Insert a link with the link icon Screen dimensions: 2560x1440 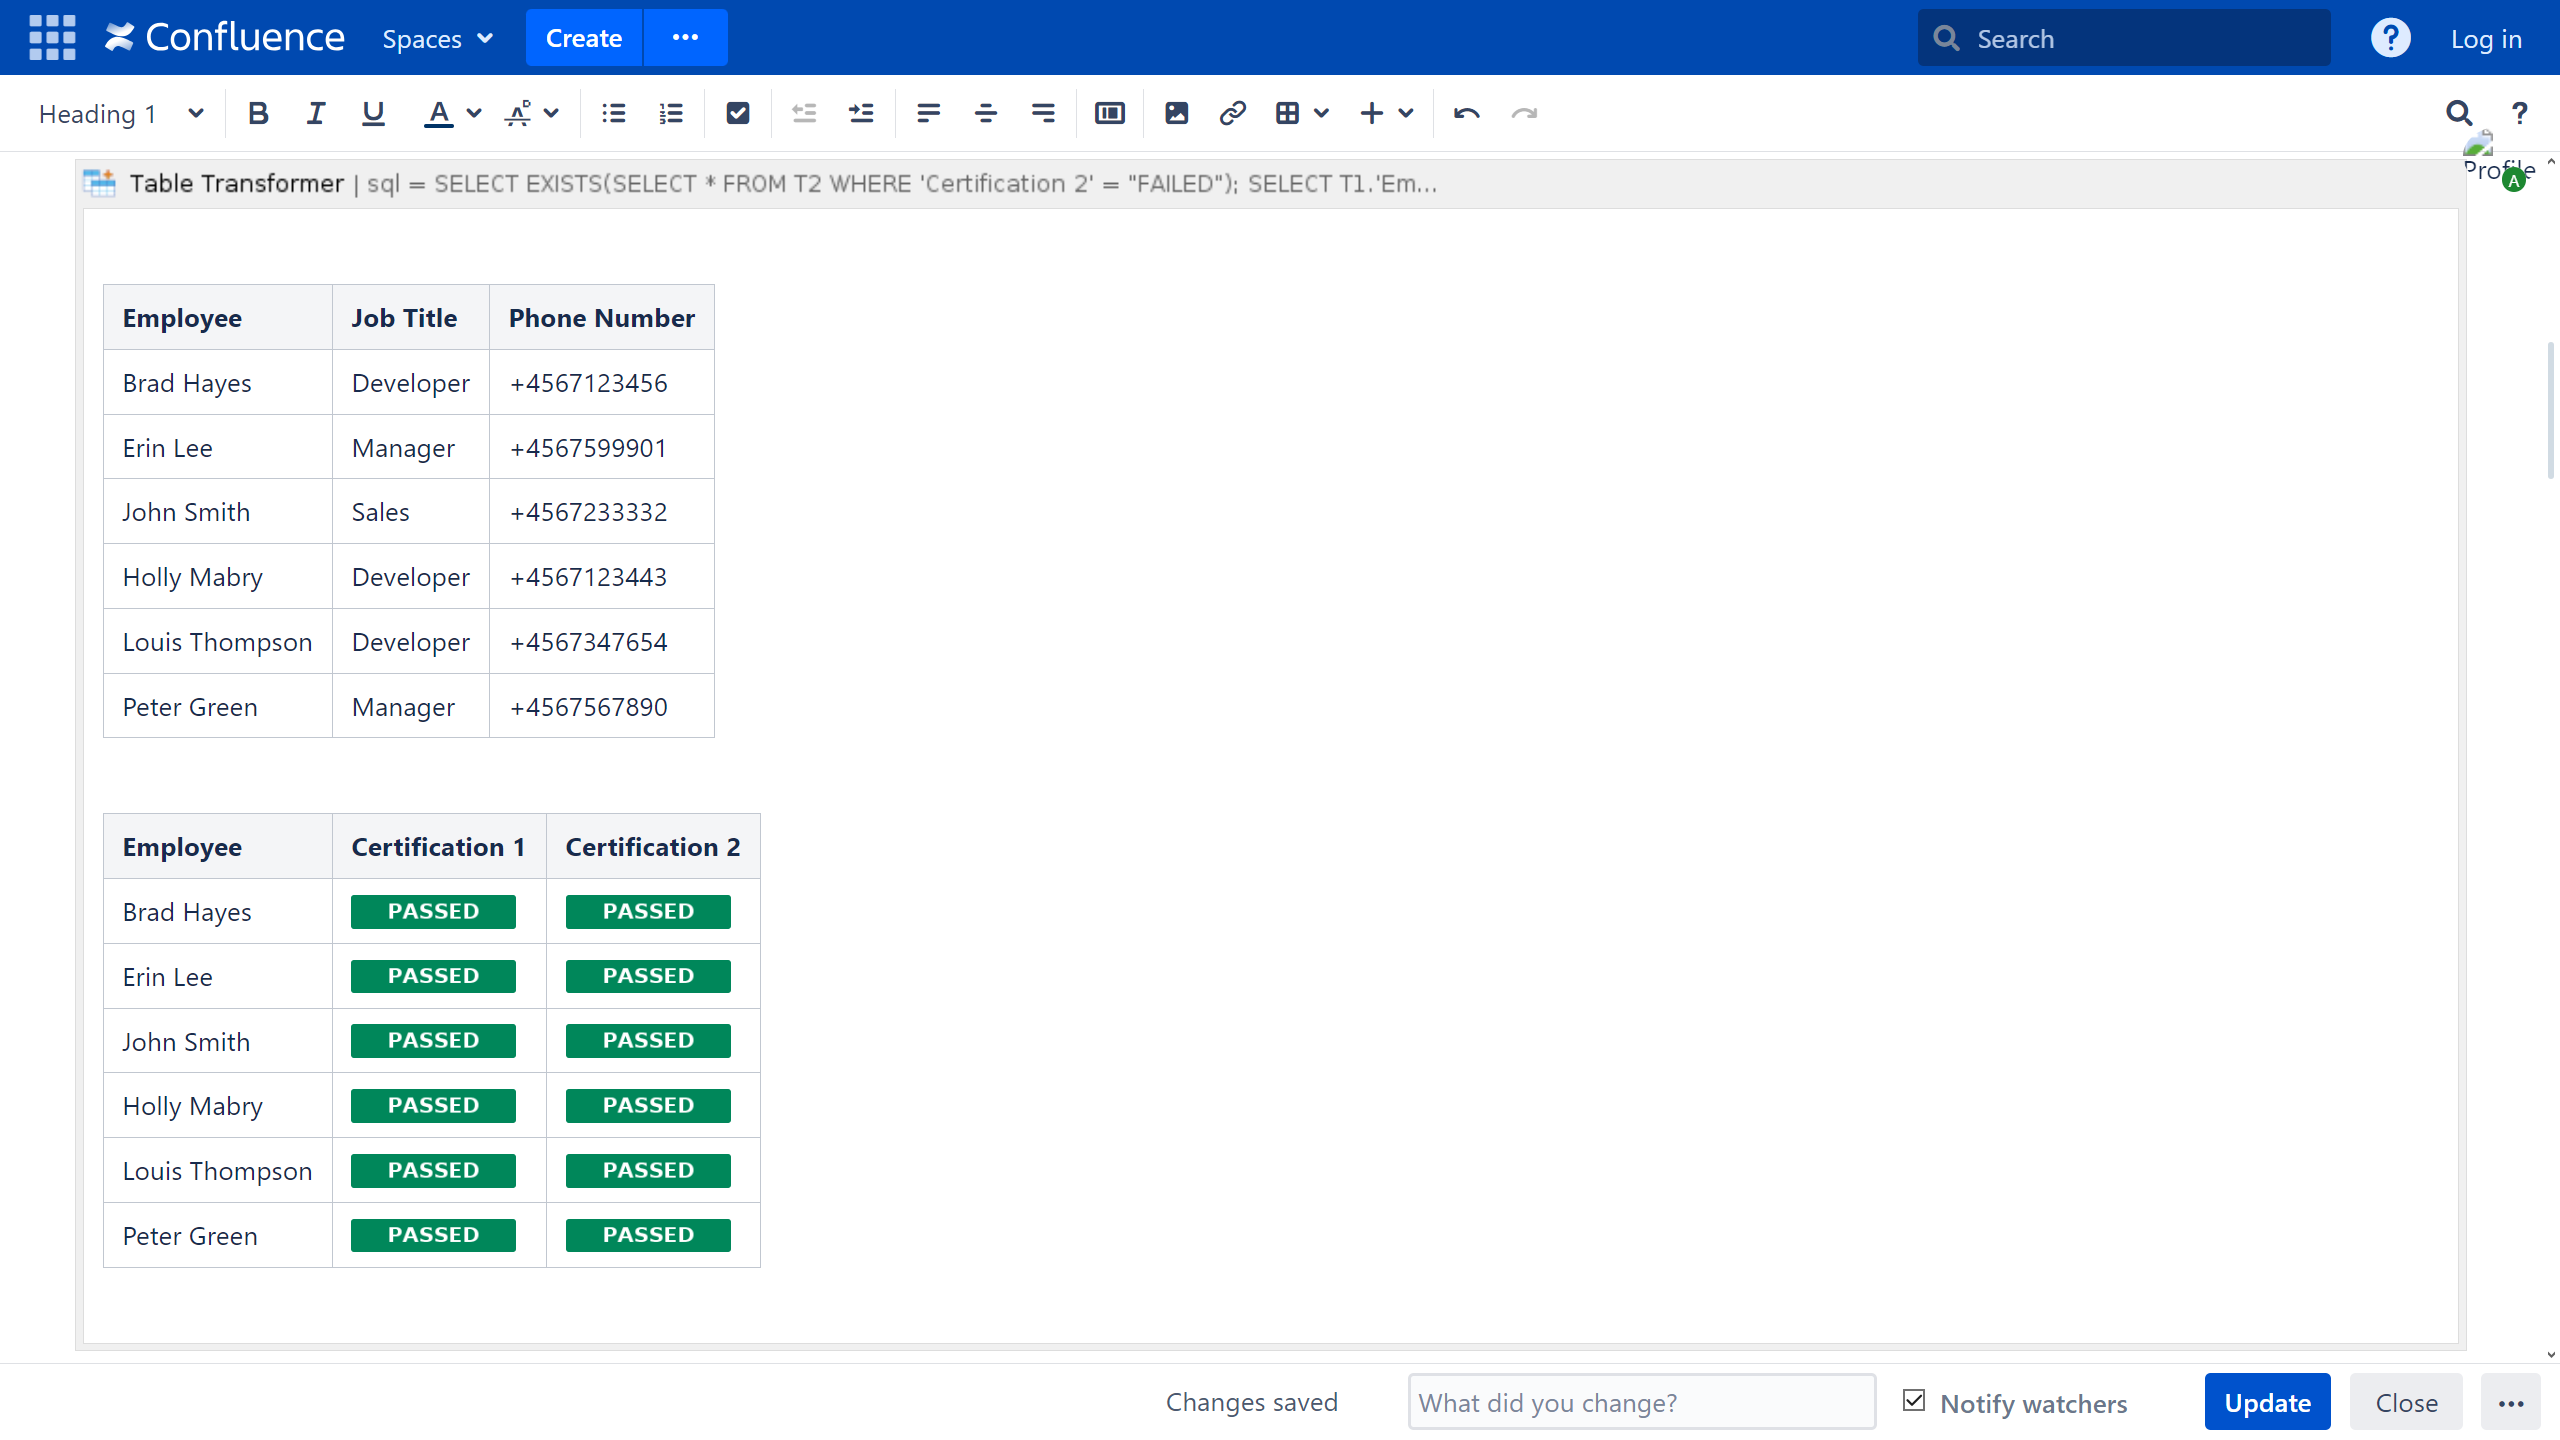click(x=1232, y=113)
